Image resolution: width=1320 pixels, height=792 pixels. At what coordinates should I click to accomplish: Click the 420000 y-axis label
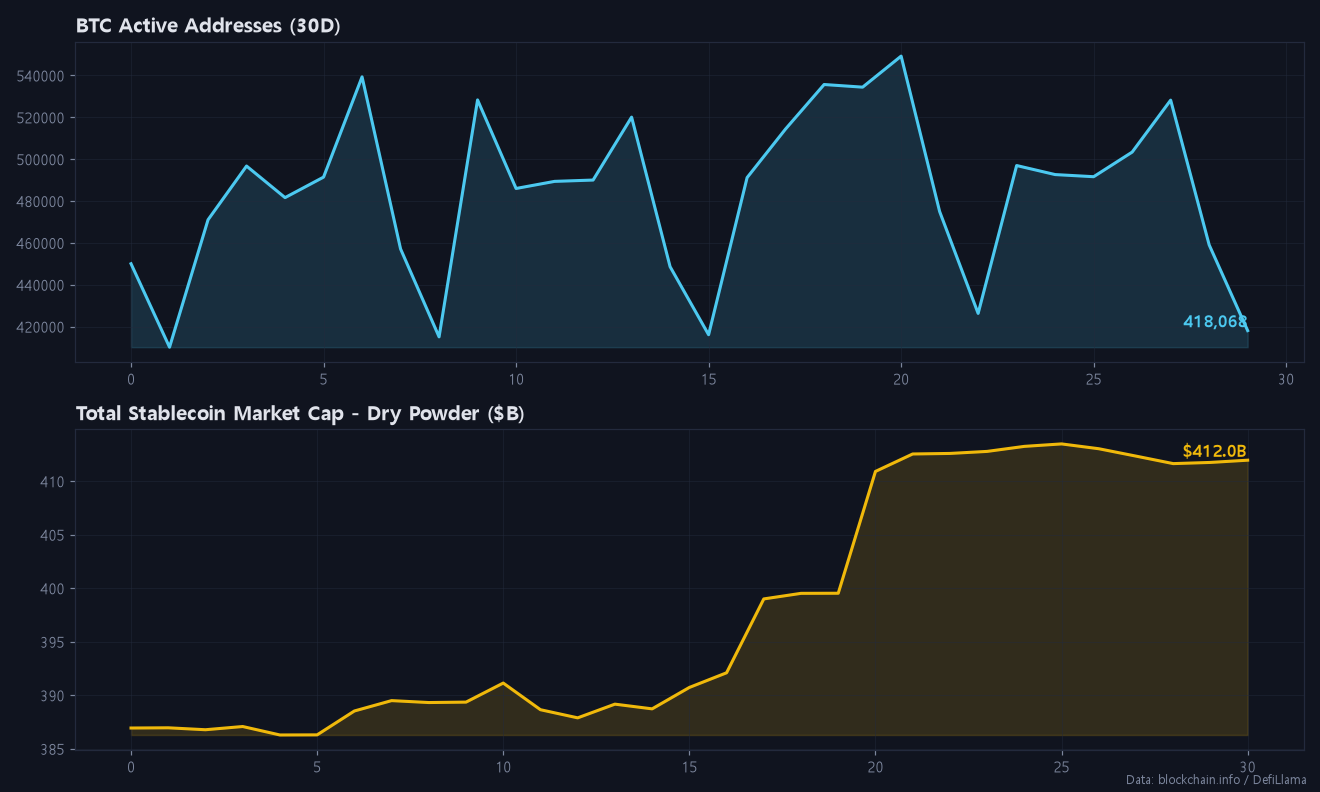click(x=42, y=328)
